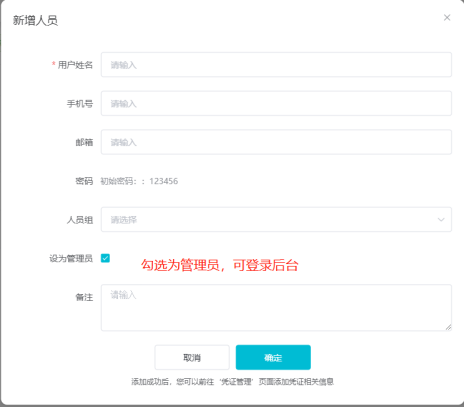Image resolution: width=464 pixels, height=407 pixels.
Task: Close the 新增人员 dialog with X icon
Action: pos(447,18)
